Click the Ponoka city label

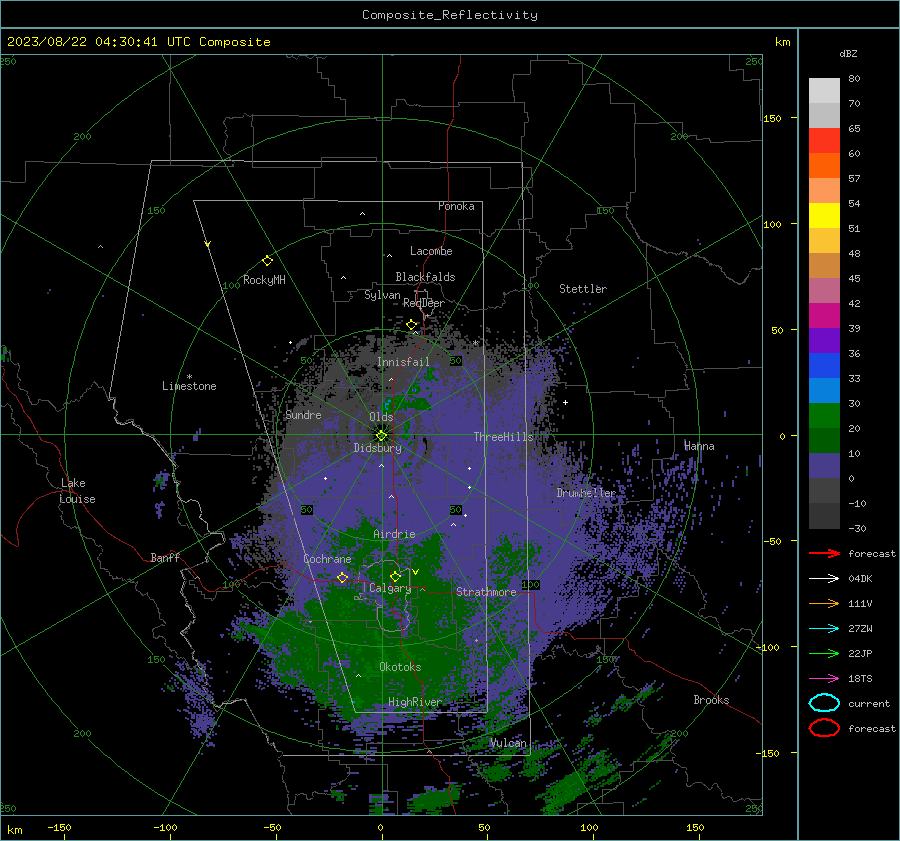coord(456,206)
